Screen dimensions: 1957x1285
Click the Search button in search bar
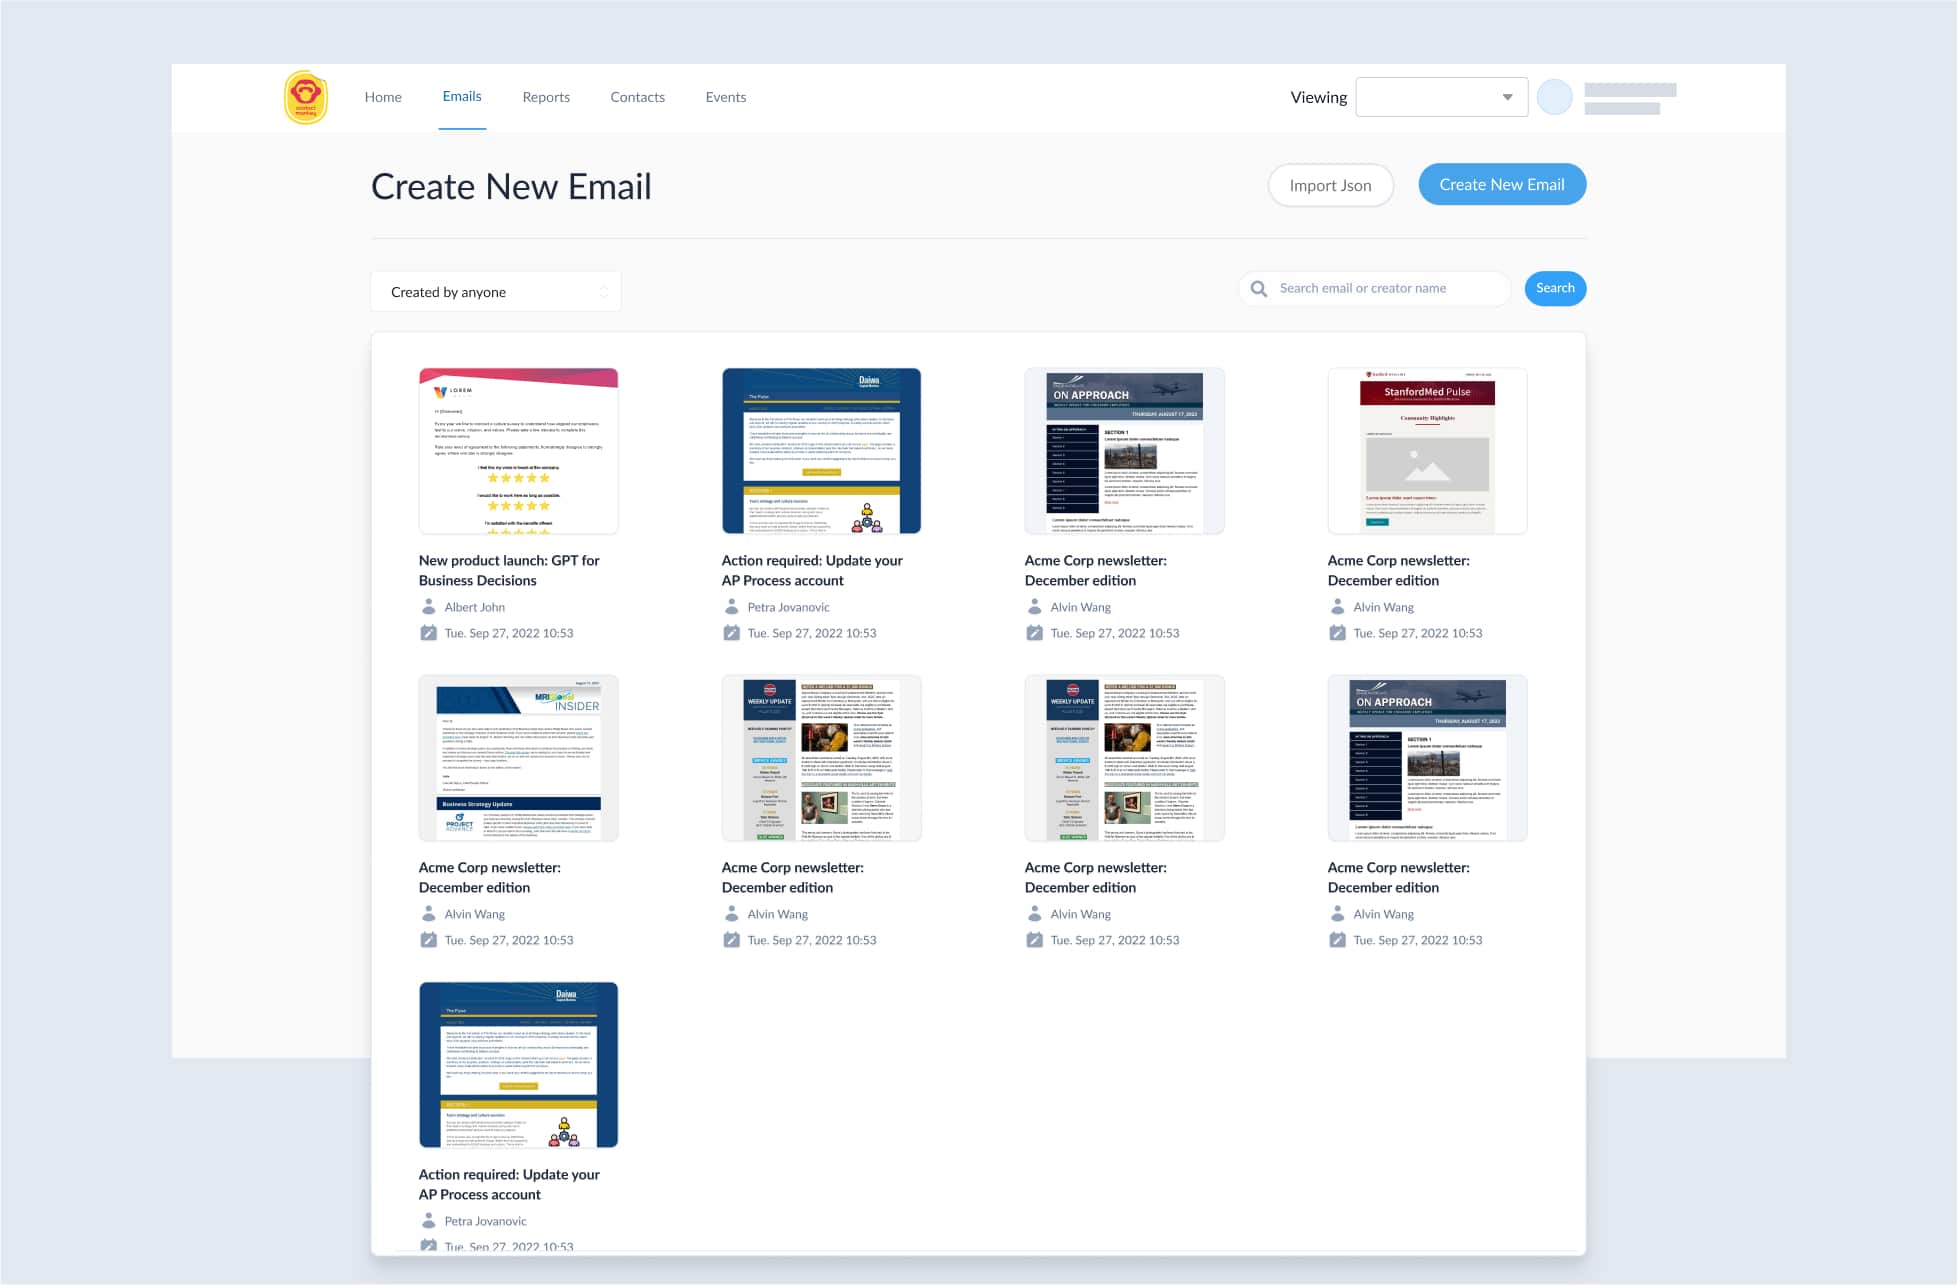pos(1554,287)
